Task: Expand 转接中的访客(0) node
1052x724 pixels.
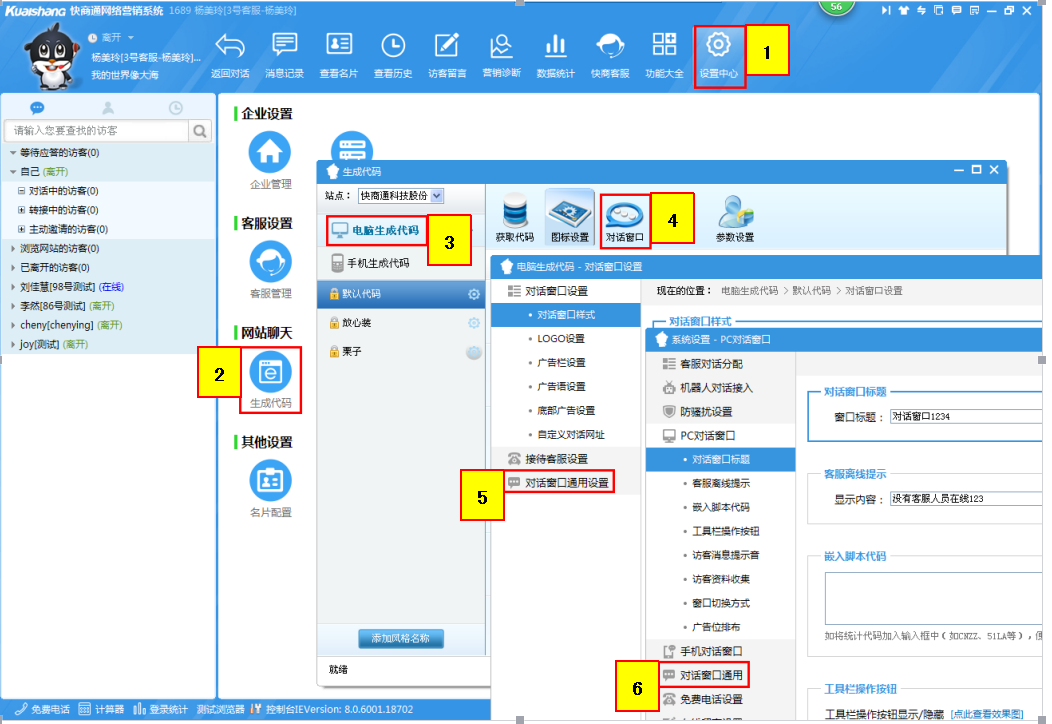Action: click(21, 210)
